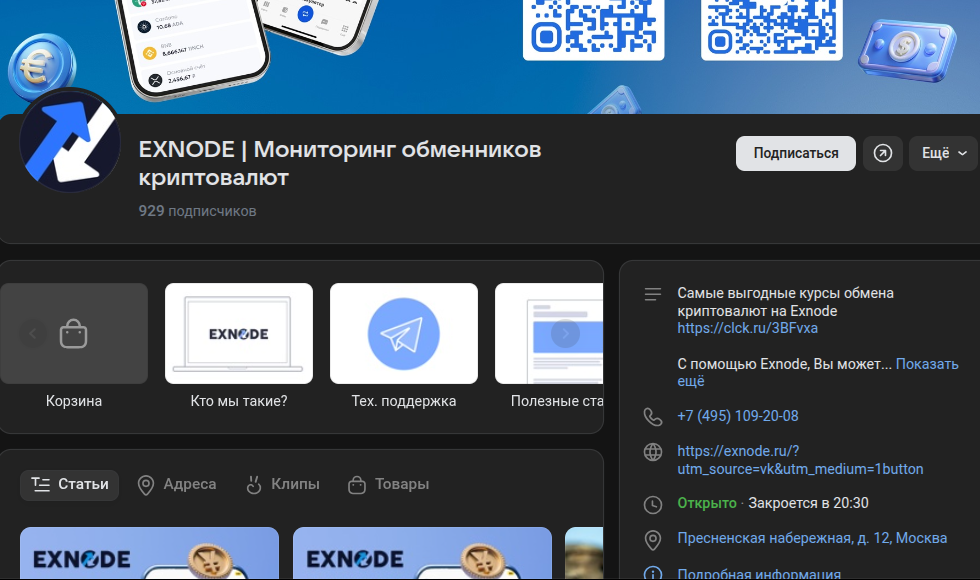Open the exnode.ru website link

[x=800, y=460]
